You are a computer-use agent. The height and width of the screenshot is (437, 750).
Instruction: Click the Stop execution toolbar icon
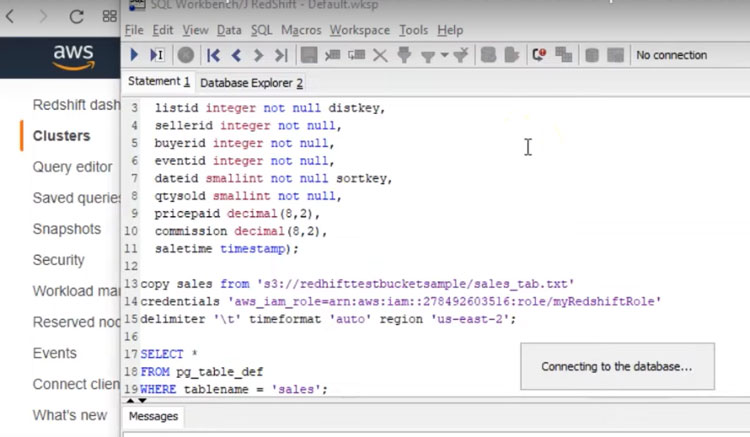[186, 55]
